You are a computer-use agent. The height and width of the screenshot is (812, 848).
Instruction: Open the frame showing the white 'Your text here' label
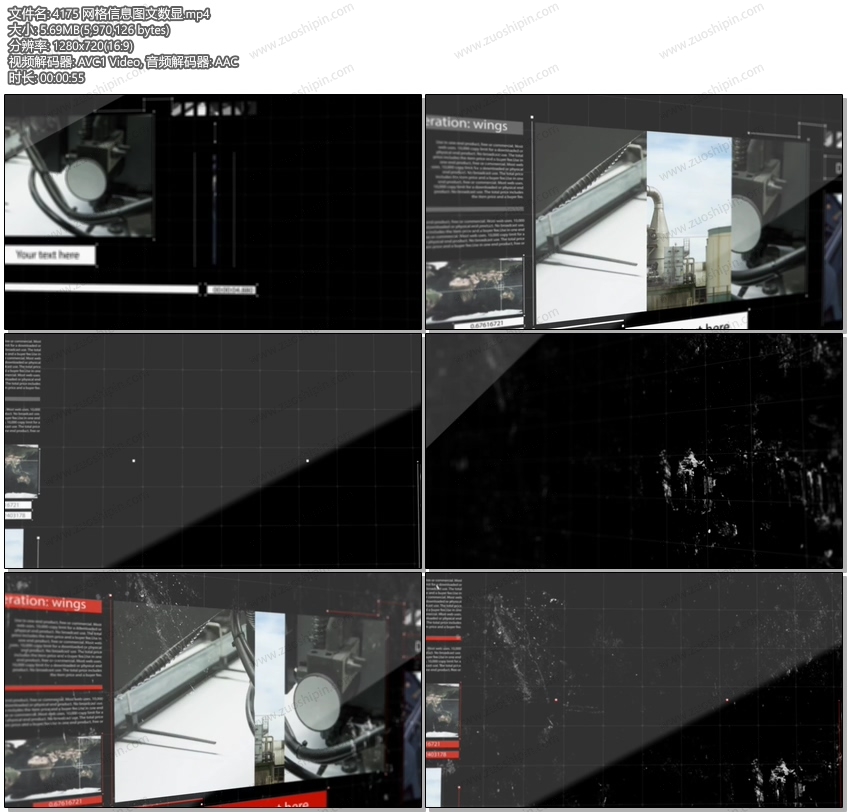[x=213, y=212]
